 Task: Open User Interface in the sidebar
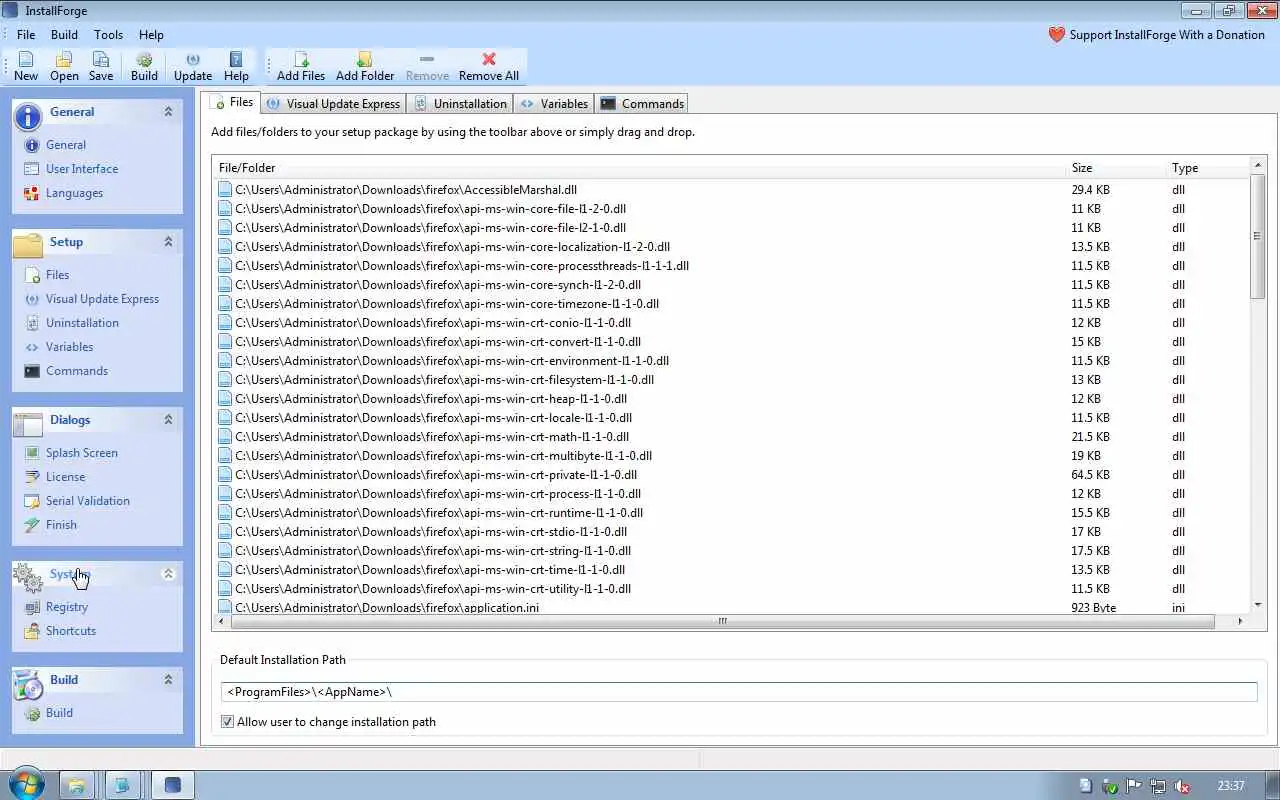coord(82,169)
